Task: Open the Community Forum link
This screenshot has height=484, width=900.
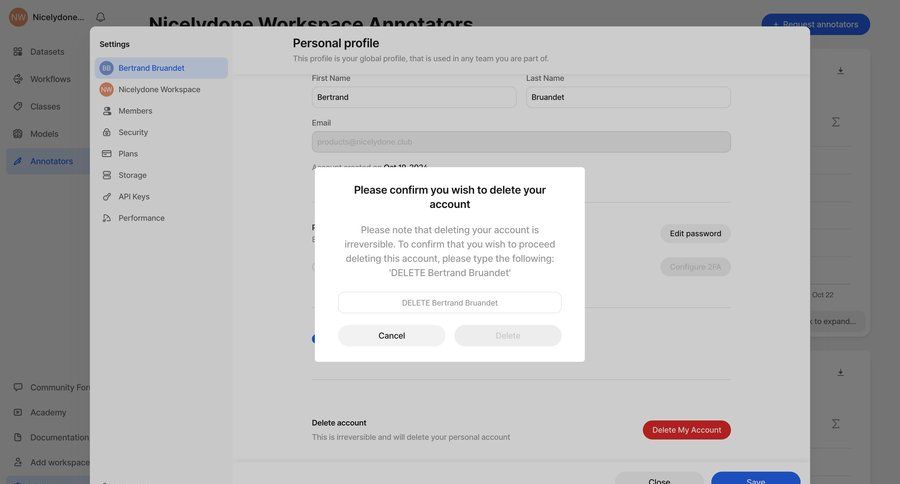Action: [60, 388]
